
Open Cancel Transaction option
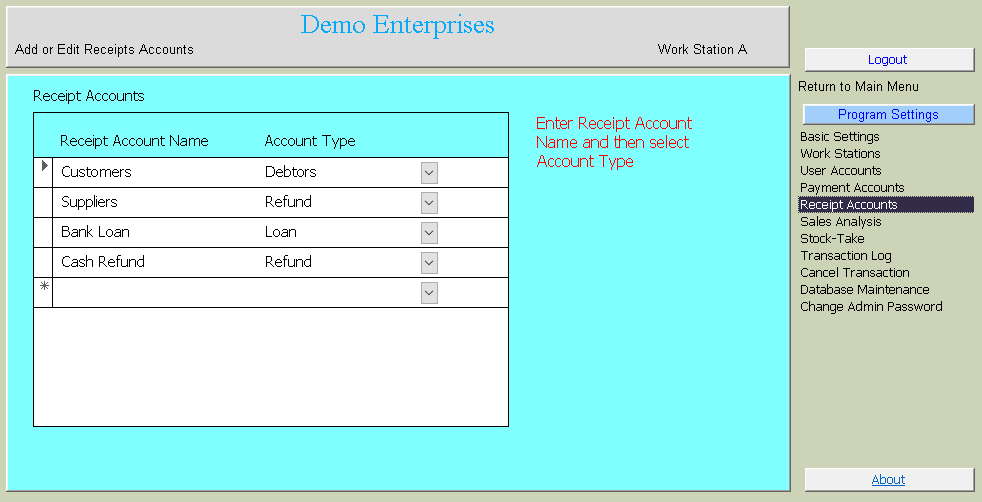pos(855,273)
